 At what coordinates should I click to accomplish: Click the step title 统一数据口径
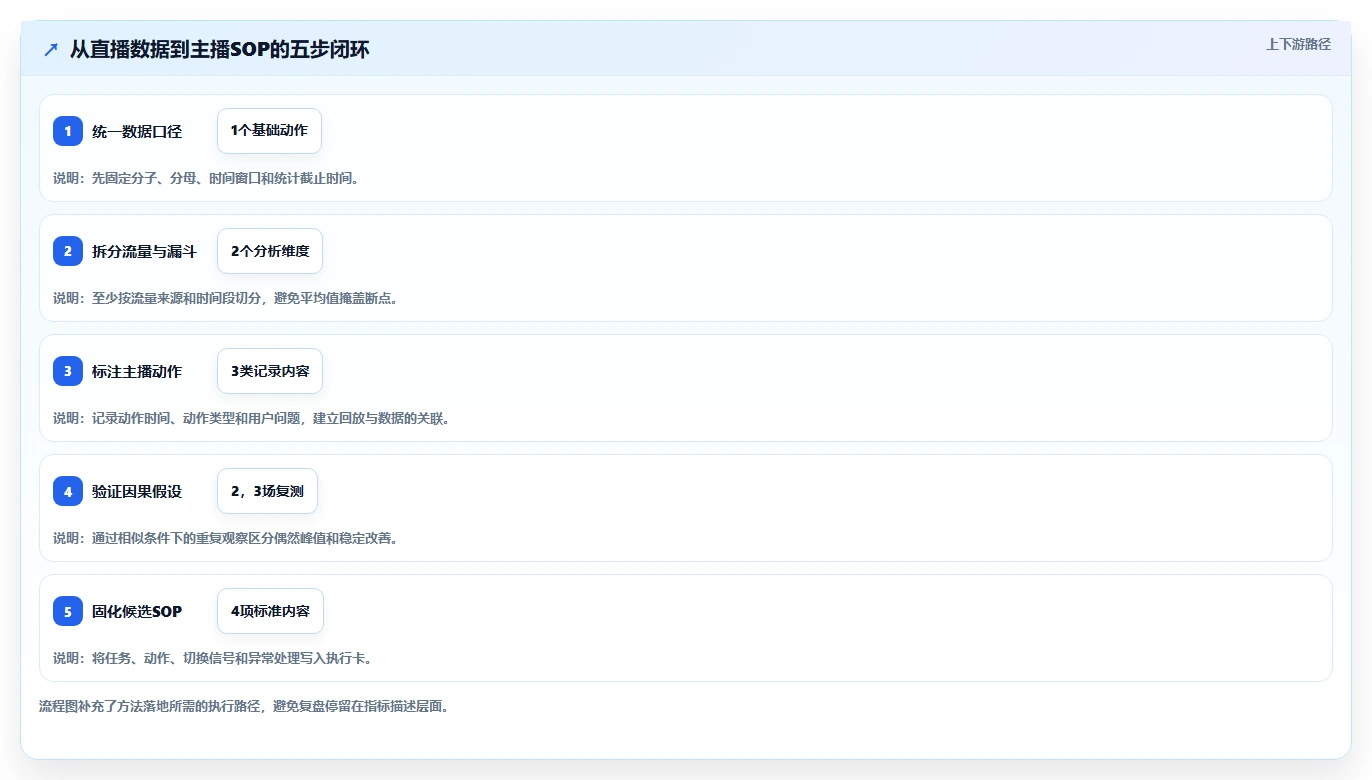tap(137, 131)
